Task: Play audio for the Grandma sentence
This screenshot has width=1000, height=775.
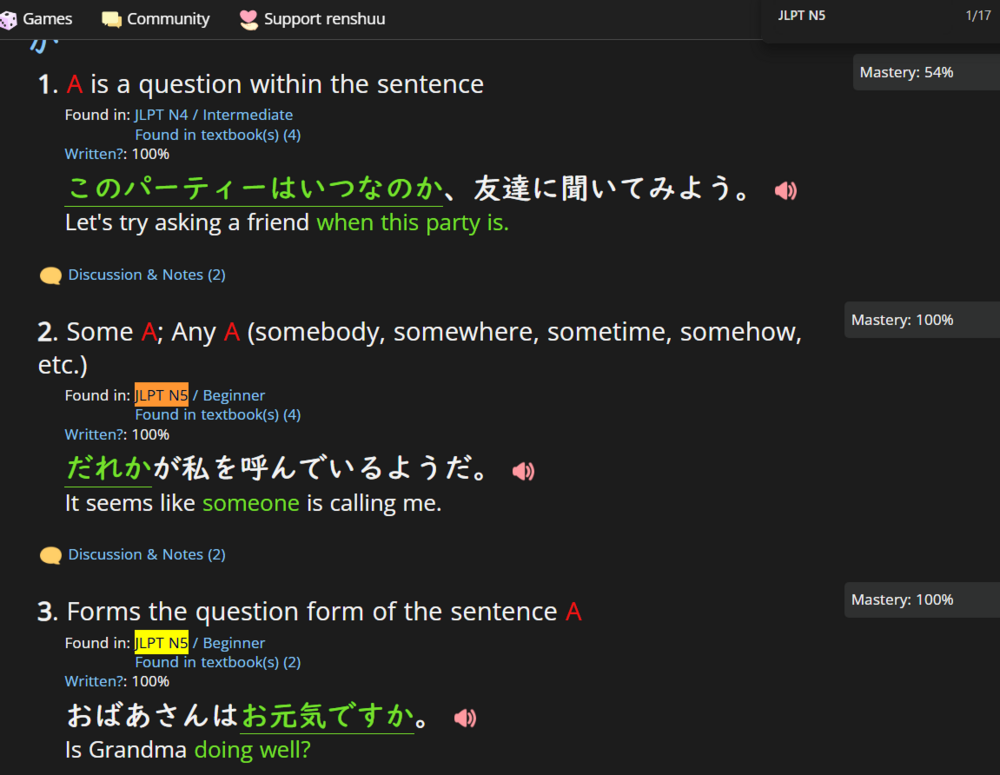Action: click(464, 717)
